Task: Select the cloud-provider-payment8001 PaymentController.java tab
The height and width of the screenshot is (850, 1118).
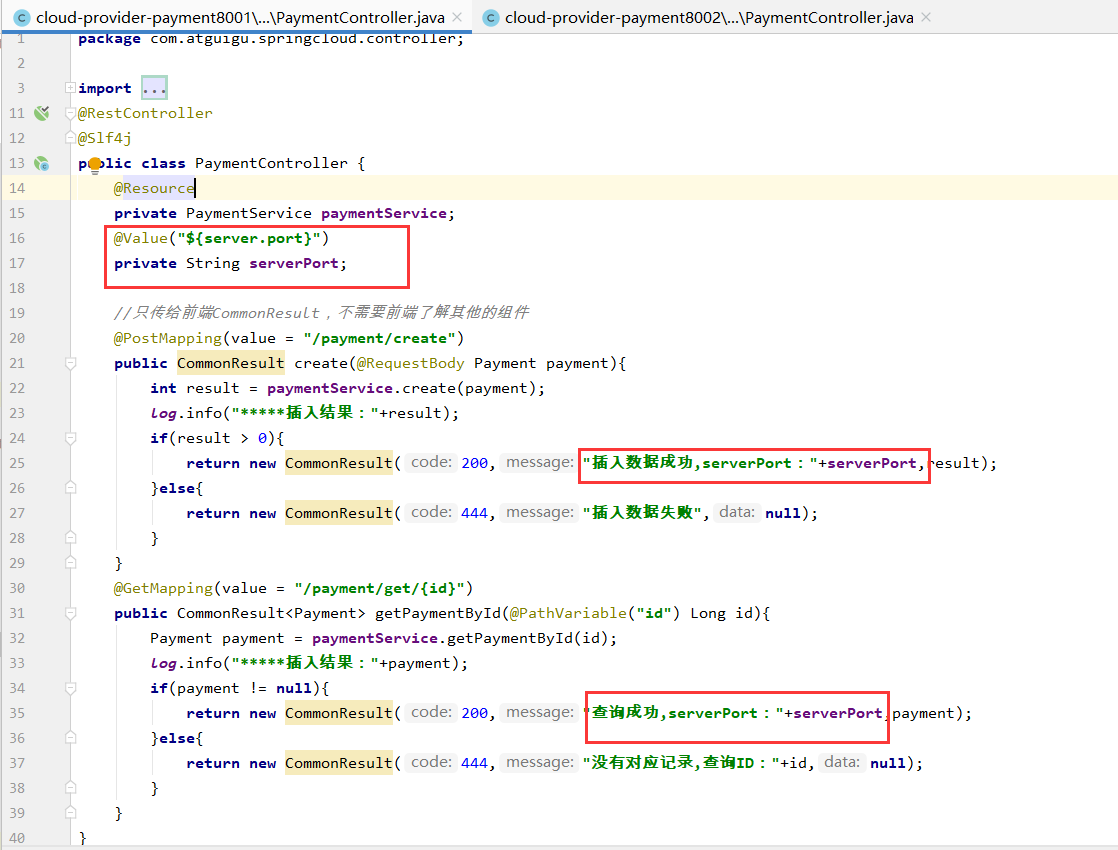Action: point(240,18)
